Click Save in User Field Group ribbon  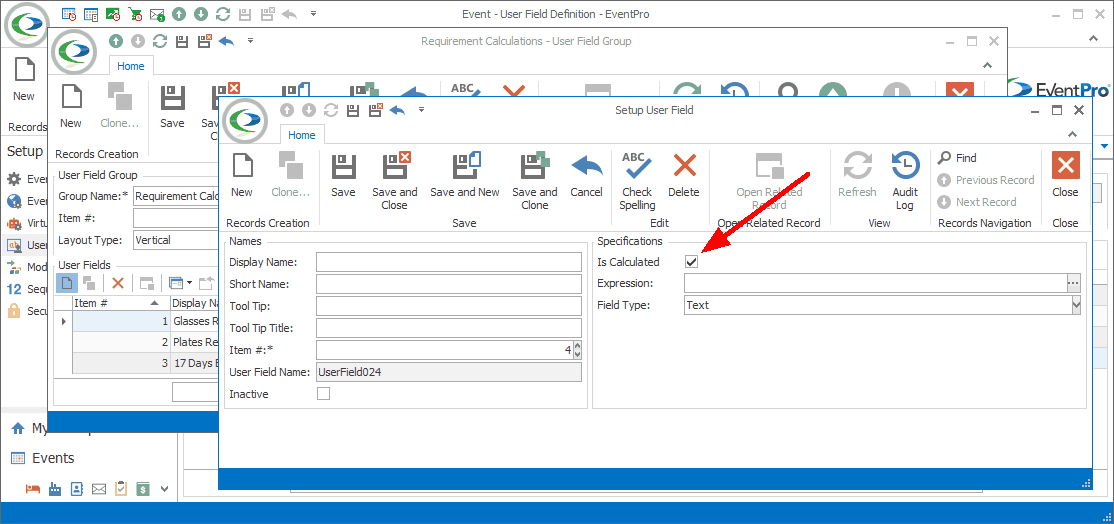click(x=172, y=108)
